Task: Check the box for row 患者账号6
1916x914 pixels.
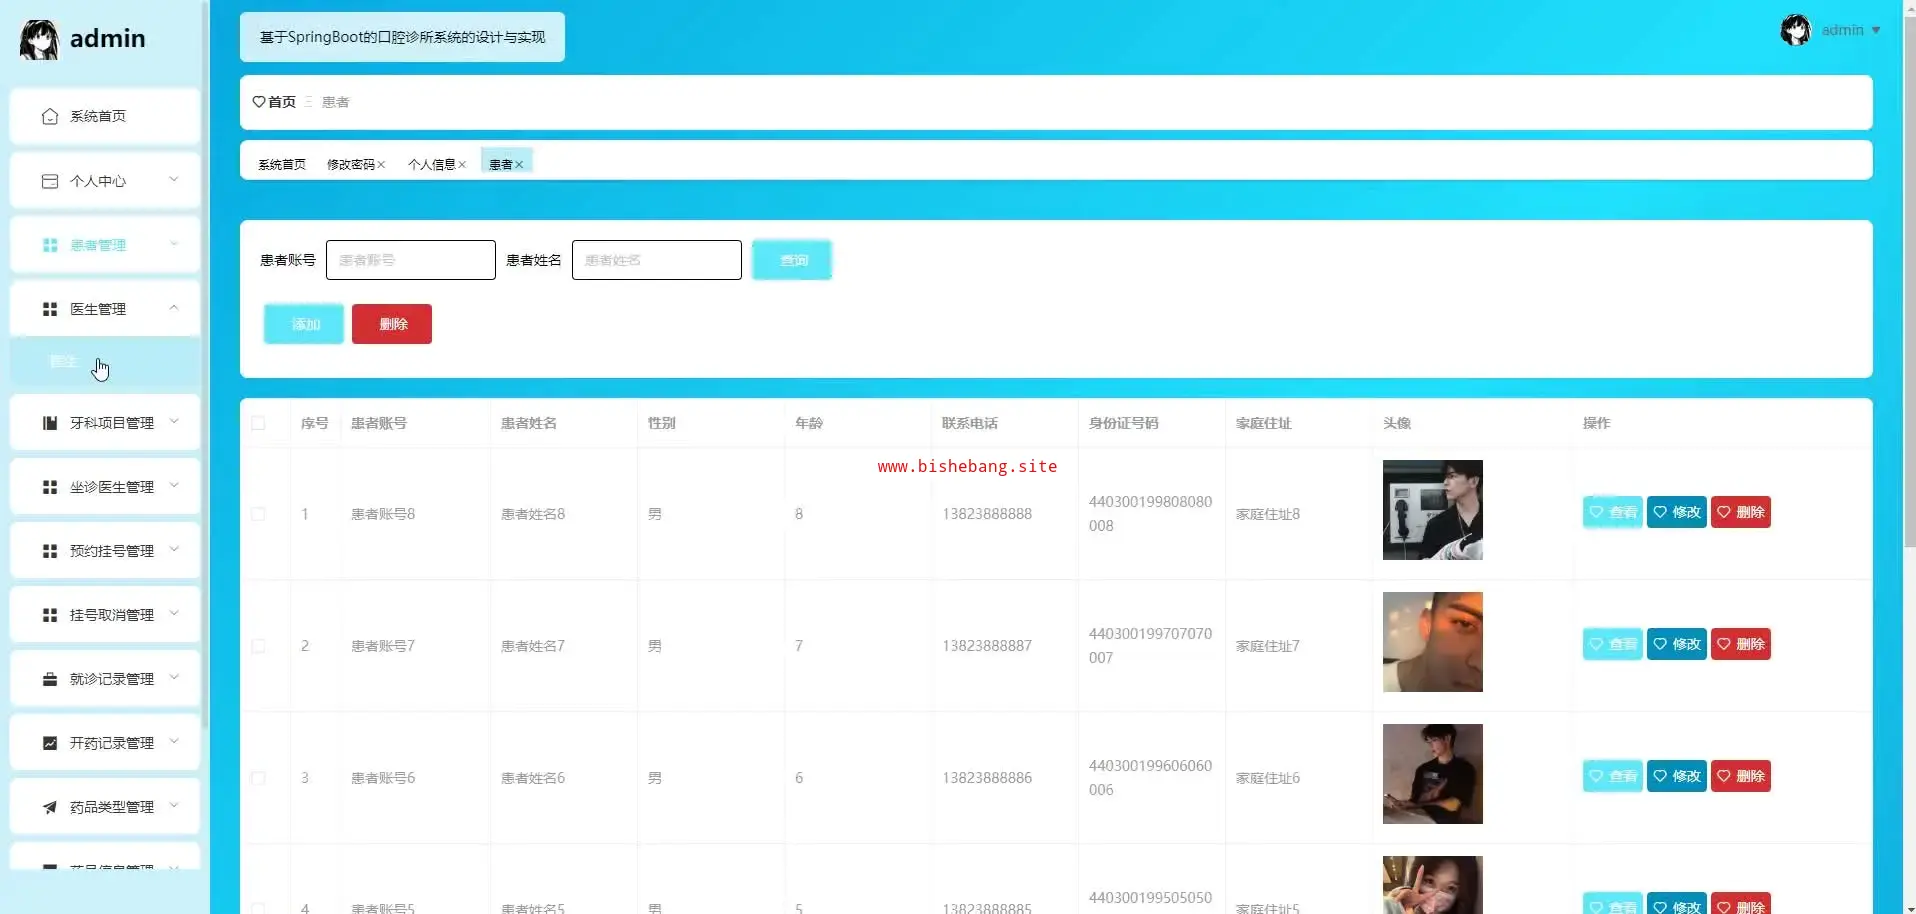Action: point(258,778)
